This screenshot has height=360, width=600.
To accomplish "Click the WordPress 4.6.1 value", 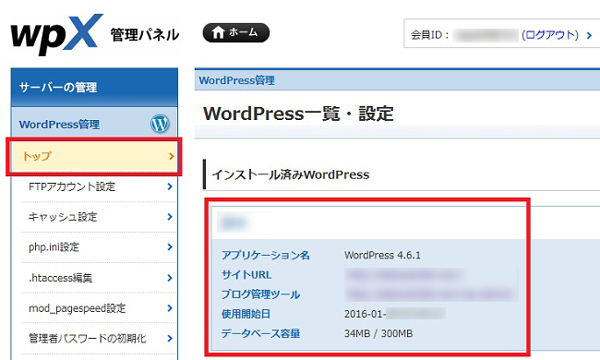I will coord(382,255).
